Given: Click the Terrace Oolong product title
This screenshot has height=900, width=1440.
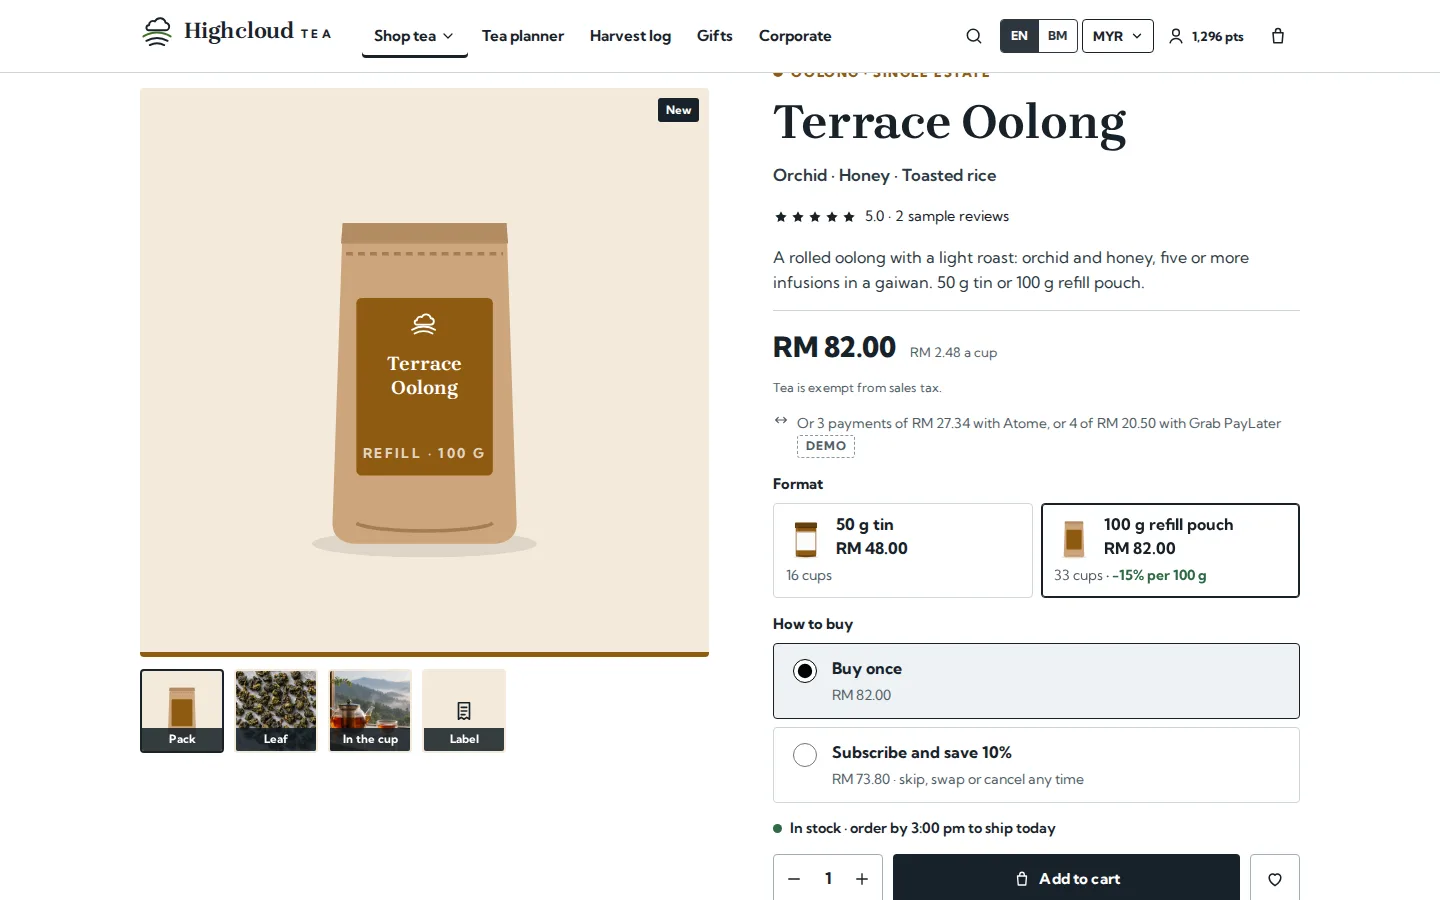Looking at the screenshot, I should [x=949, y=123].
